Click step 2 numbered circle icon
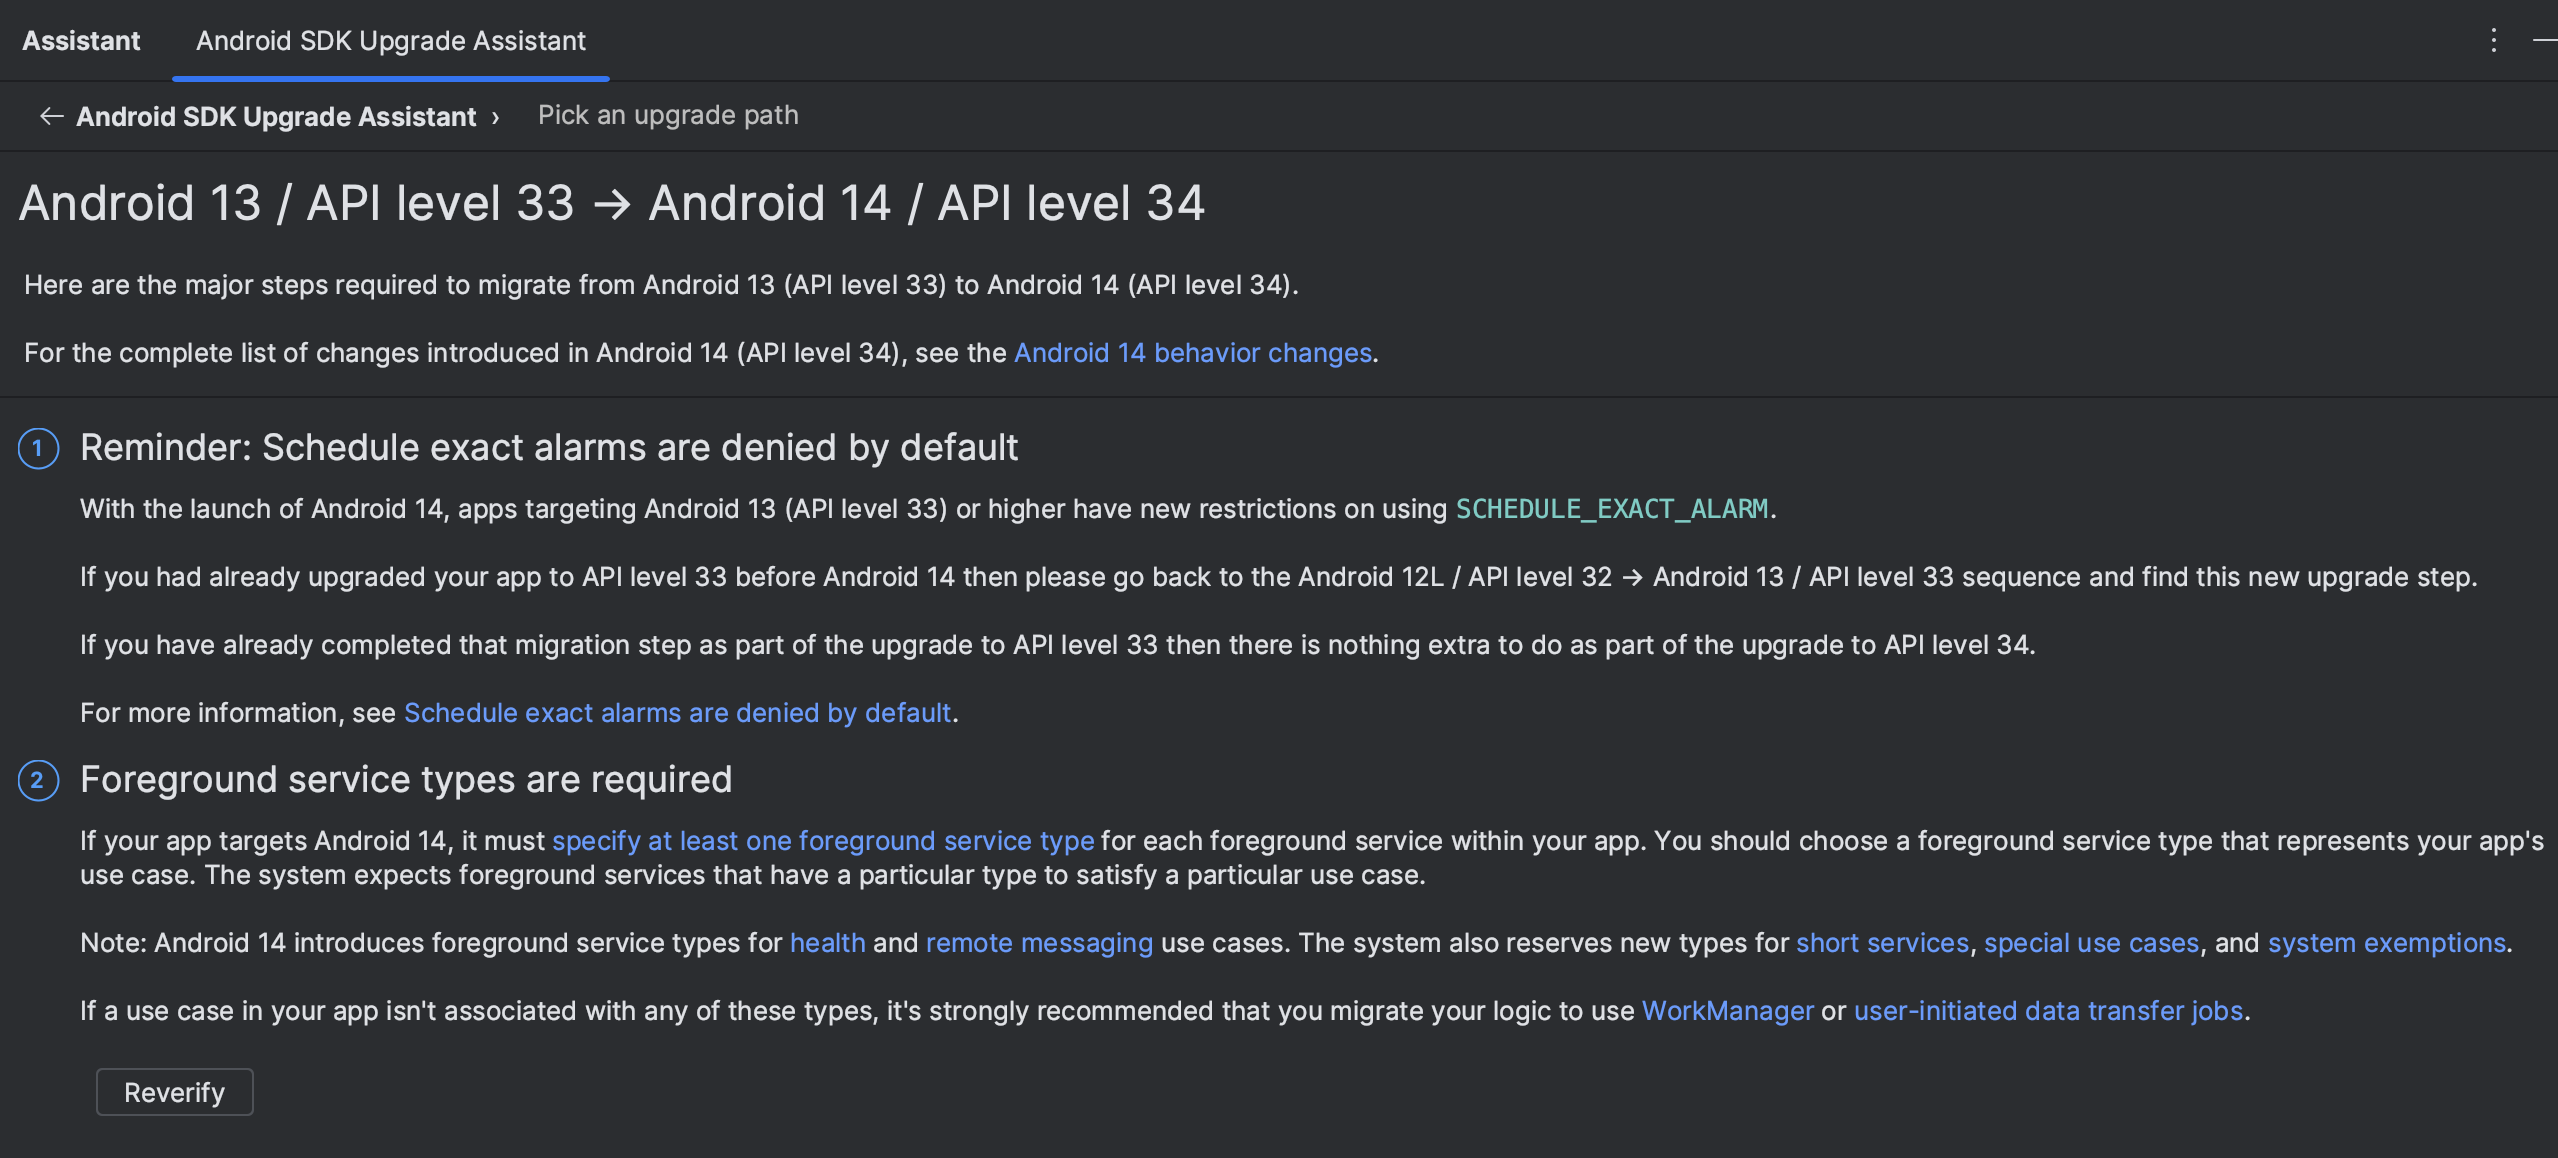Image resolution: width=2558 pixels, height=1158 pixels. point(38,780)
